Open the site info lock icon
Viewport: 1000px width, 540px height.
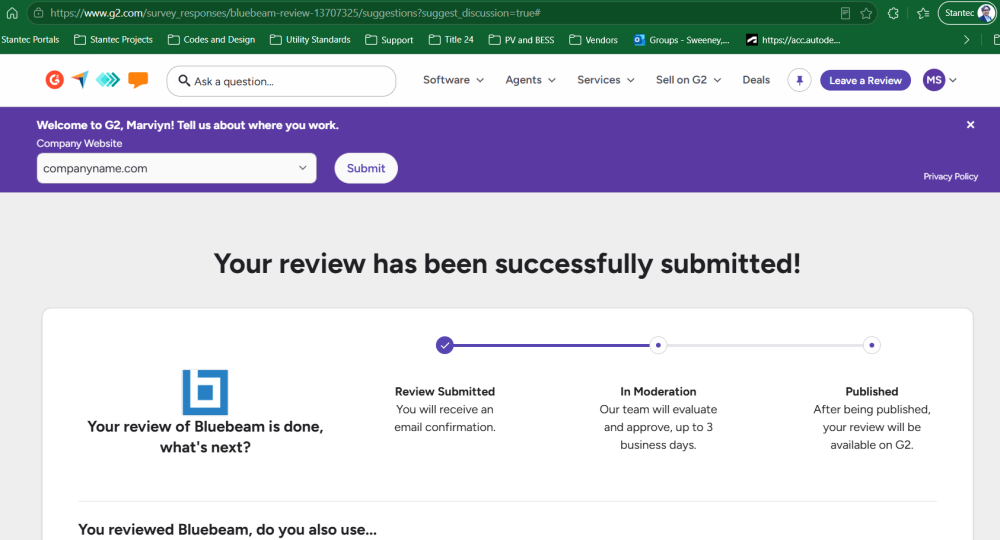(x=38, y=13)
